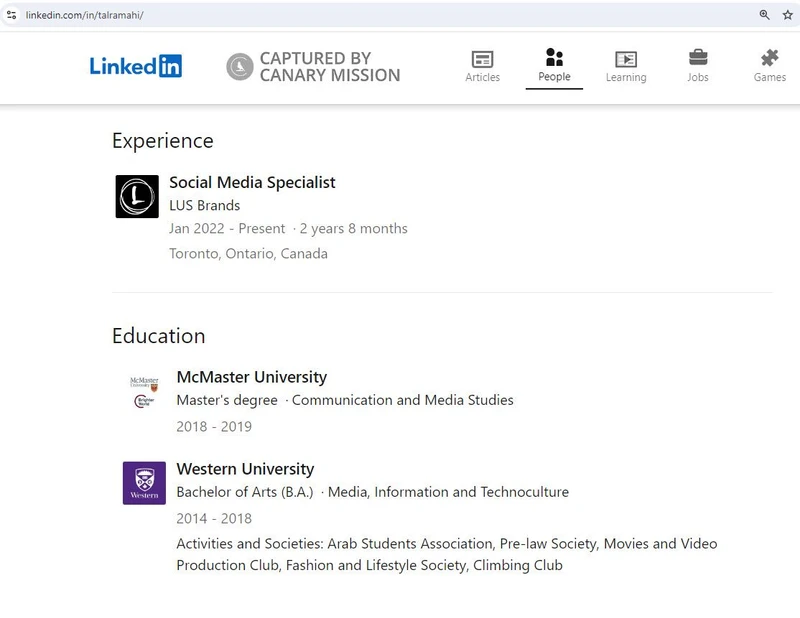This screenshot has width=800, height=618.
Task: Select the Games puzzle icon
Action: pyautogui.click(x=769, y=58)
